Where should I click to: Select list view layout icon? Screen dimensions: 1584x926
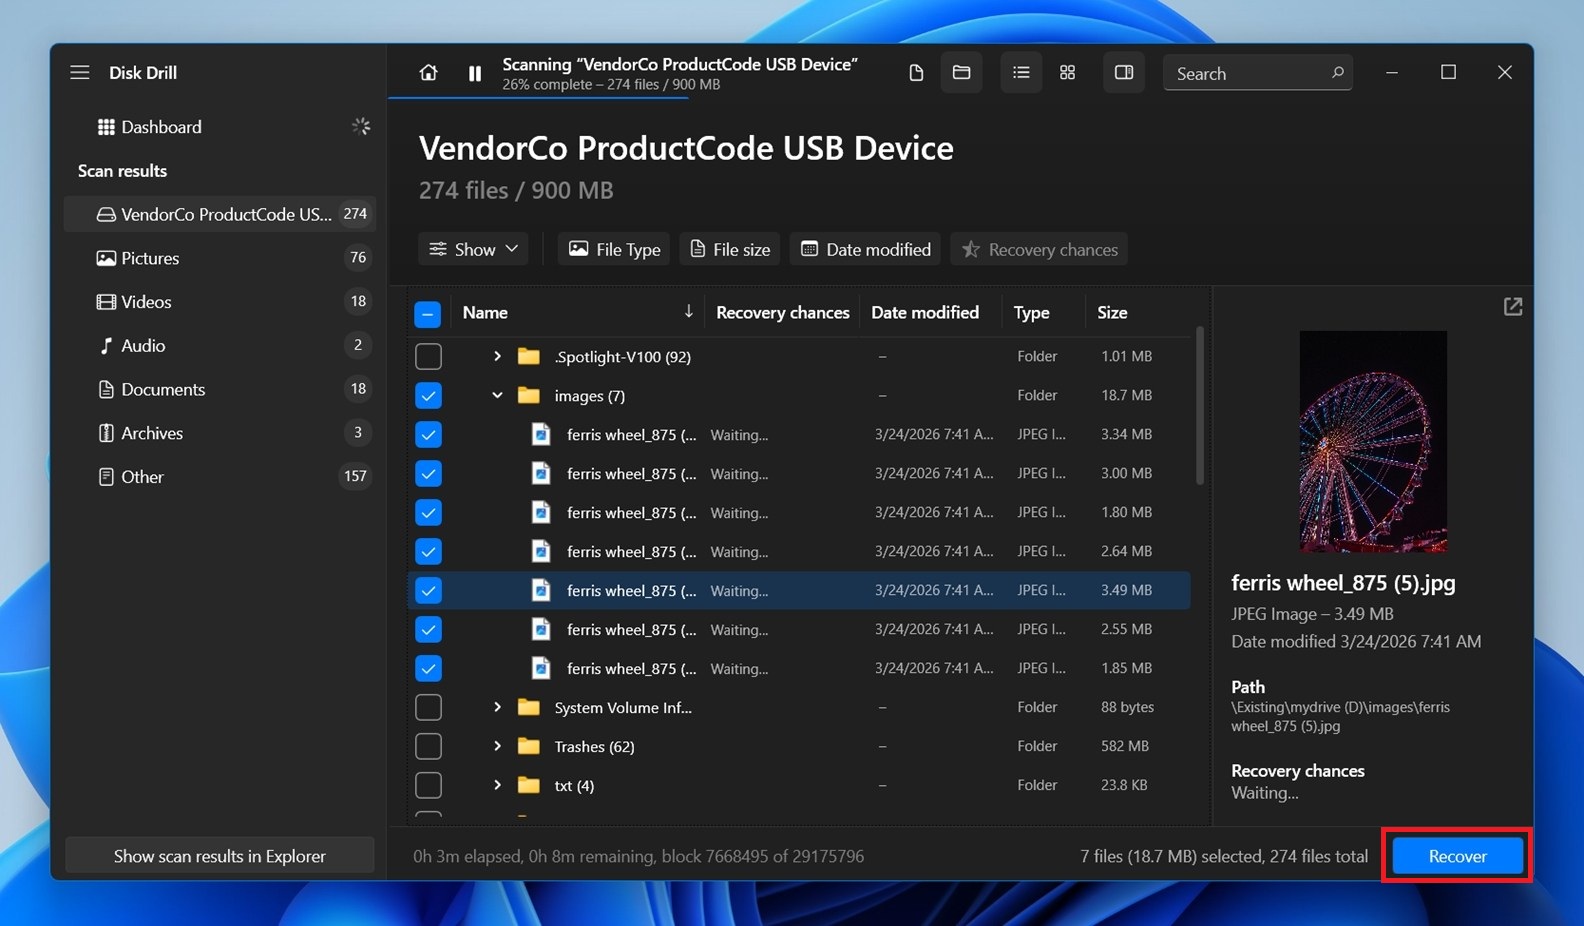click(1021, 73)
